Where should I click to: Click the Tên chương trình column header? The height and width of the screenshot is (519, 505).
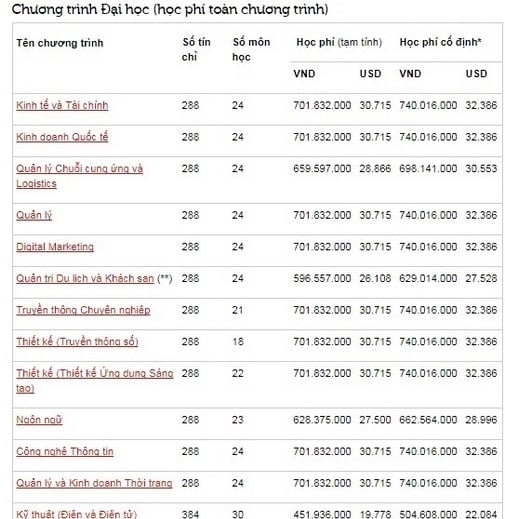click(60, 43)
